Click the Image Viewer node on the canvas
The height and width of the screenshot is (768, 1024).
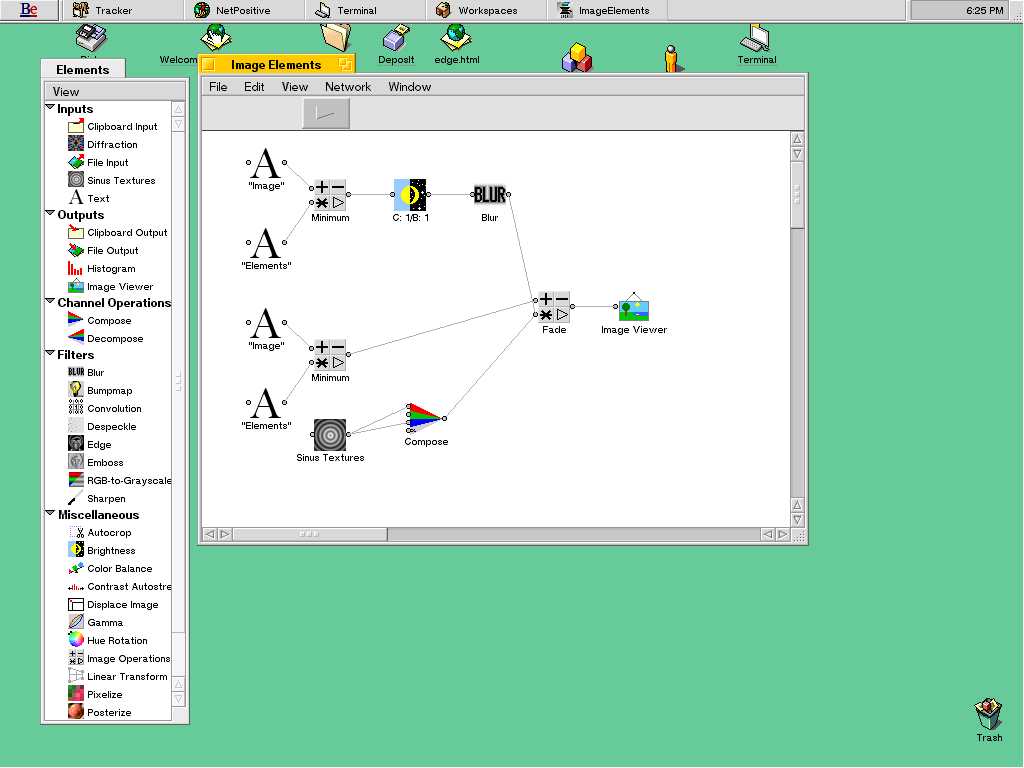click(x=633, y=310)
